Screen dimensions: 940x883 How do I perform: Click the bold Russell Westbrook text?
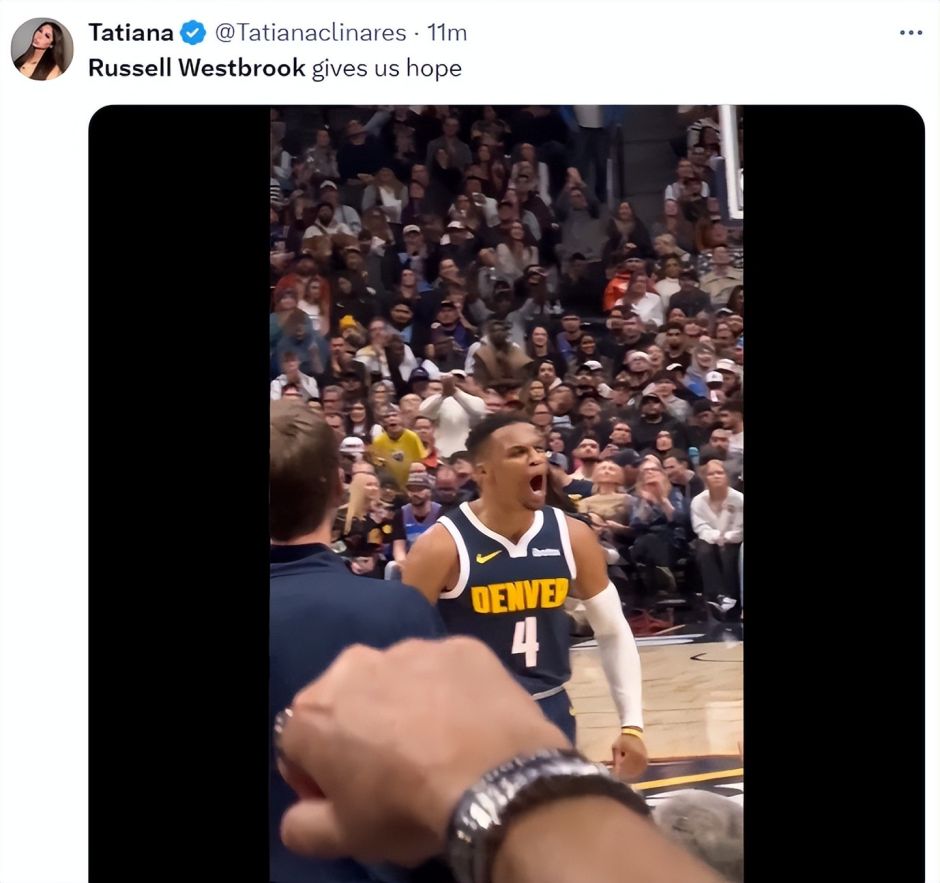[x=197, y=68]
